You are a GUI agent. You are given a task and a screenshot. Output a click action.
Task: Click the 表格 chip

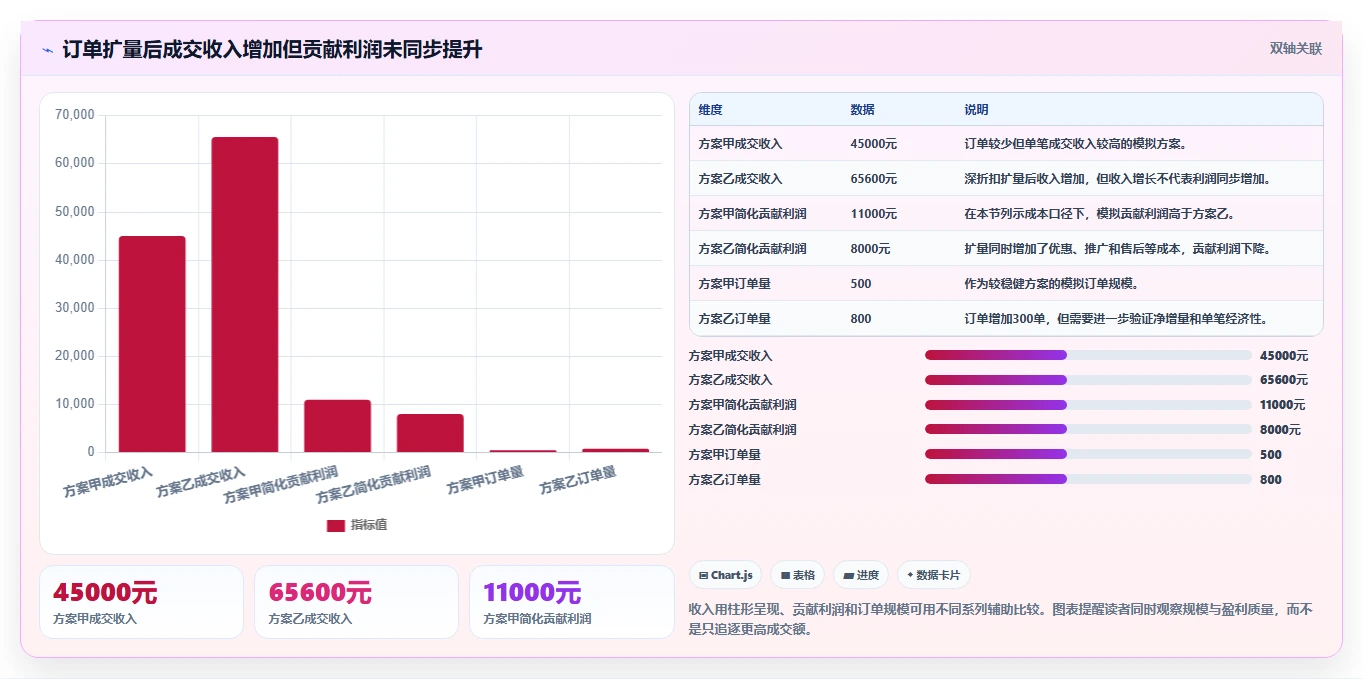pyautogui.click(x=798, y=575)
